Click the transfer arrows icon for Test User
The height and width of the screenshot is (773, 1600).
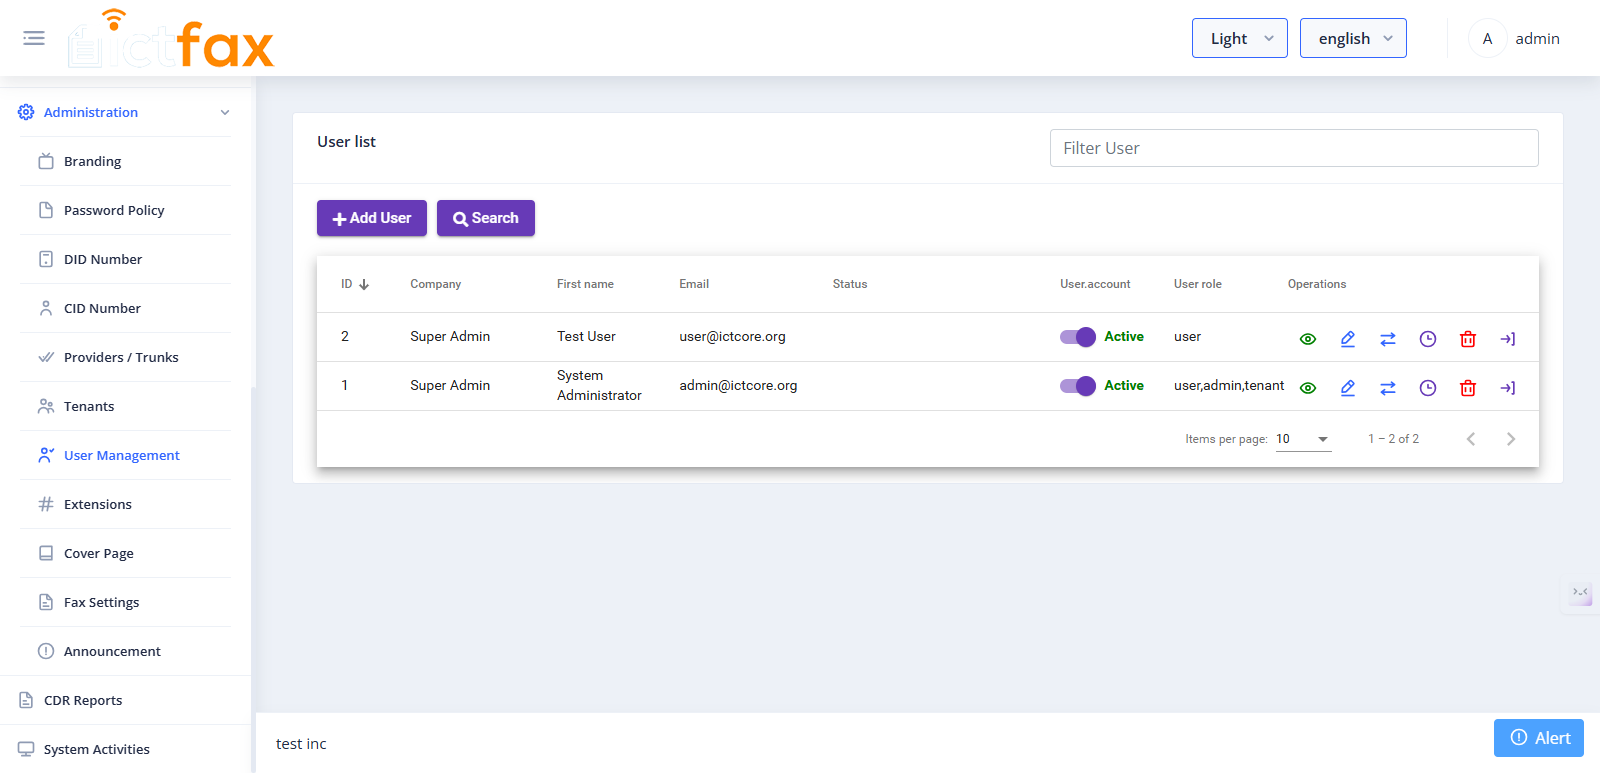click(x=1387, y=339)
